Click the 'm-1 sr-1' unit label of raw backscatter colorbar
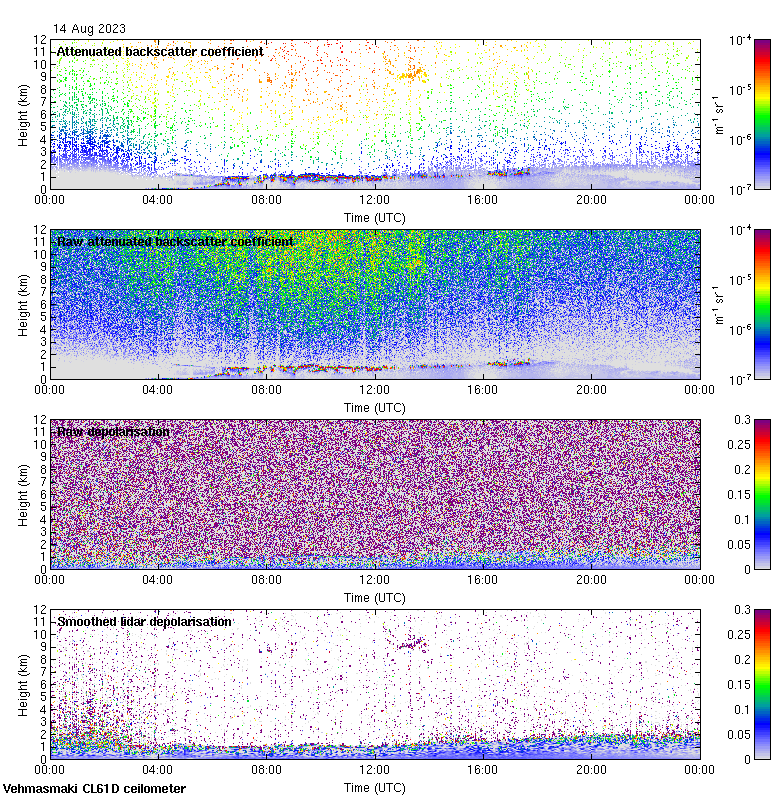 click(719, 305)
